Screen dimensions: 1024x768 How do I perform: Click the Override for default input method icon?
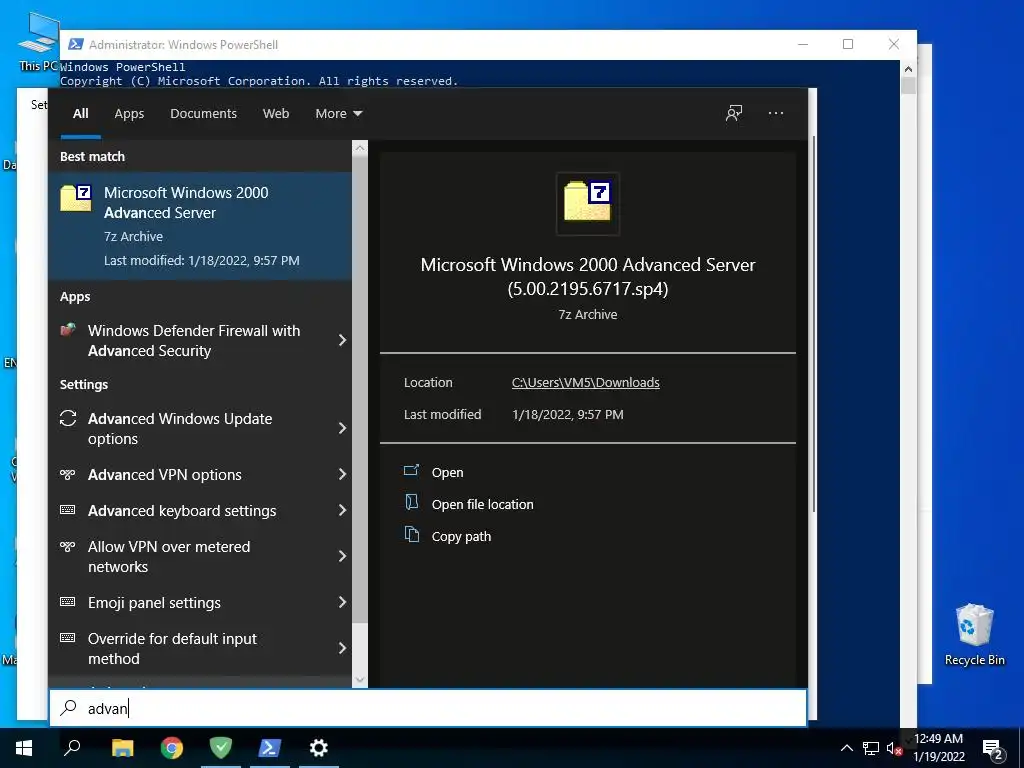tap(67, 637)
